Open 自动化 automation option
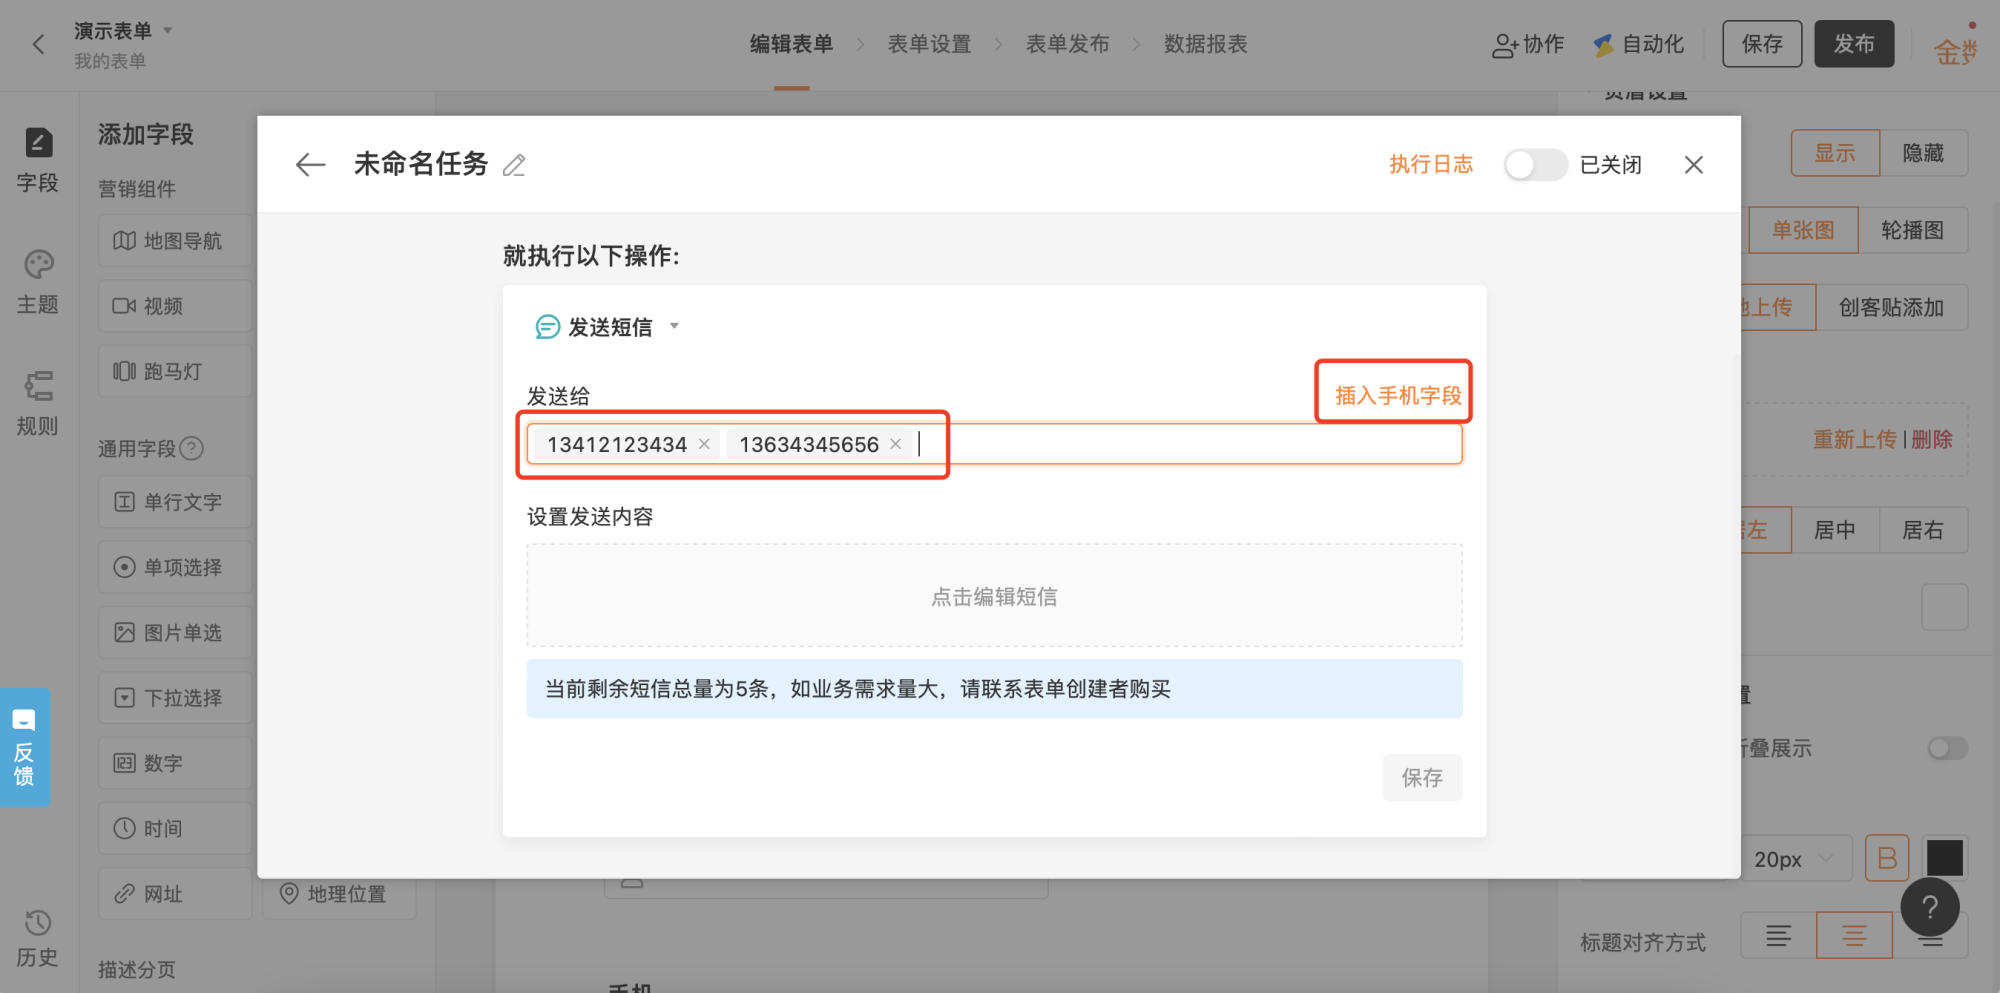The height and width of the screenshot is (993, 2000). point(1638,44)
